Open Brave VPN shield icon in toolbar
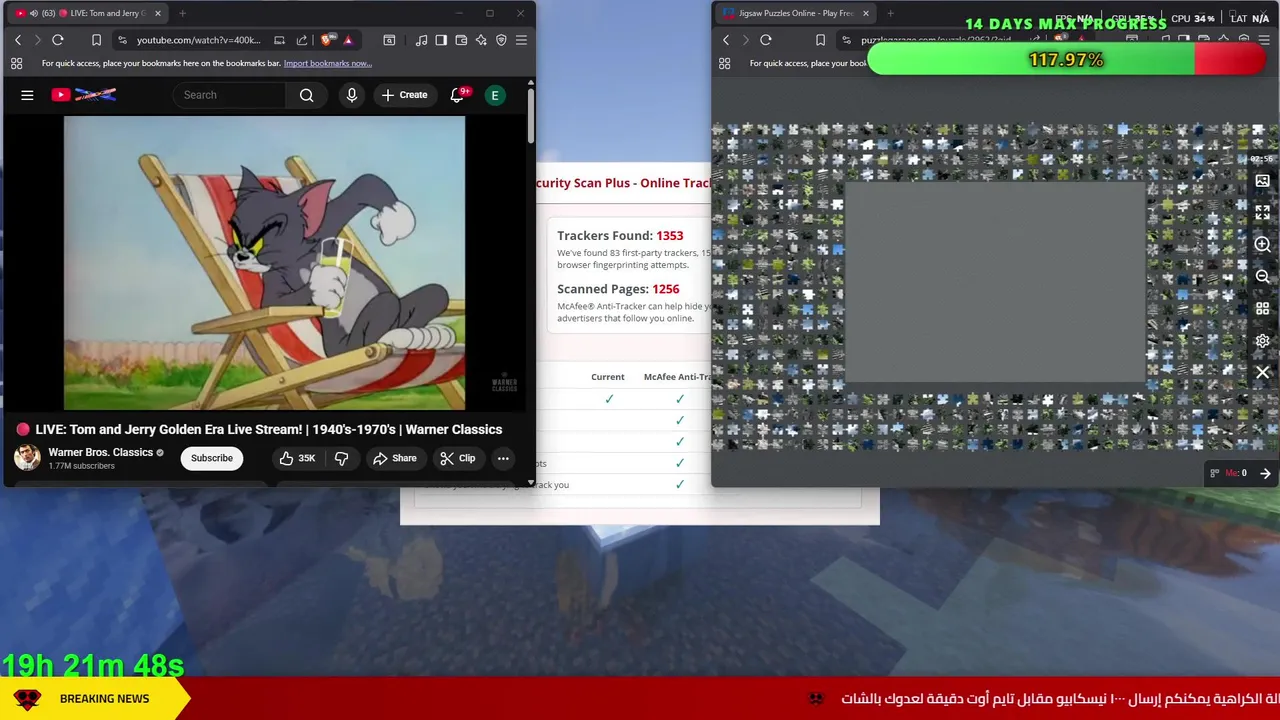 501,40
